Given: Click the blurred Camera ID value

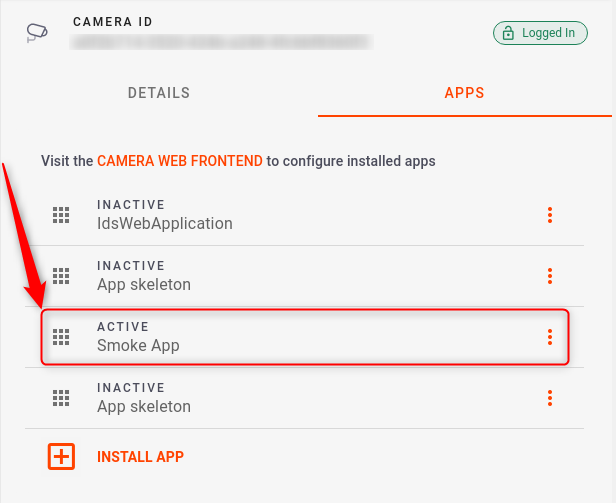Looking at the screenshot, I should 221,42.
